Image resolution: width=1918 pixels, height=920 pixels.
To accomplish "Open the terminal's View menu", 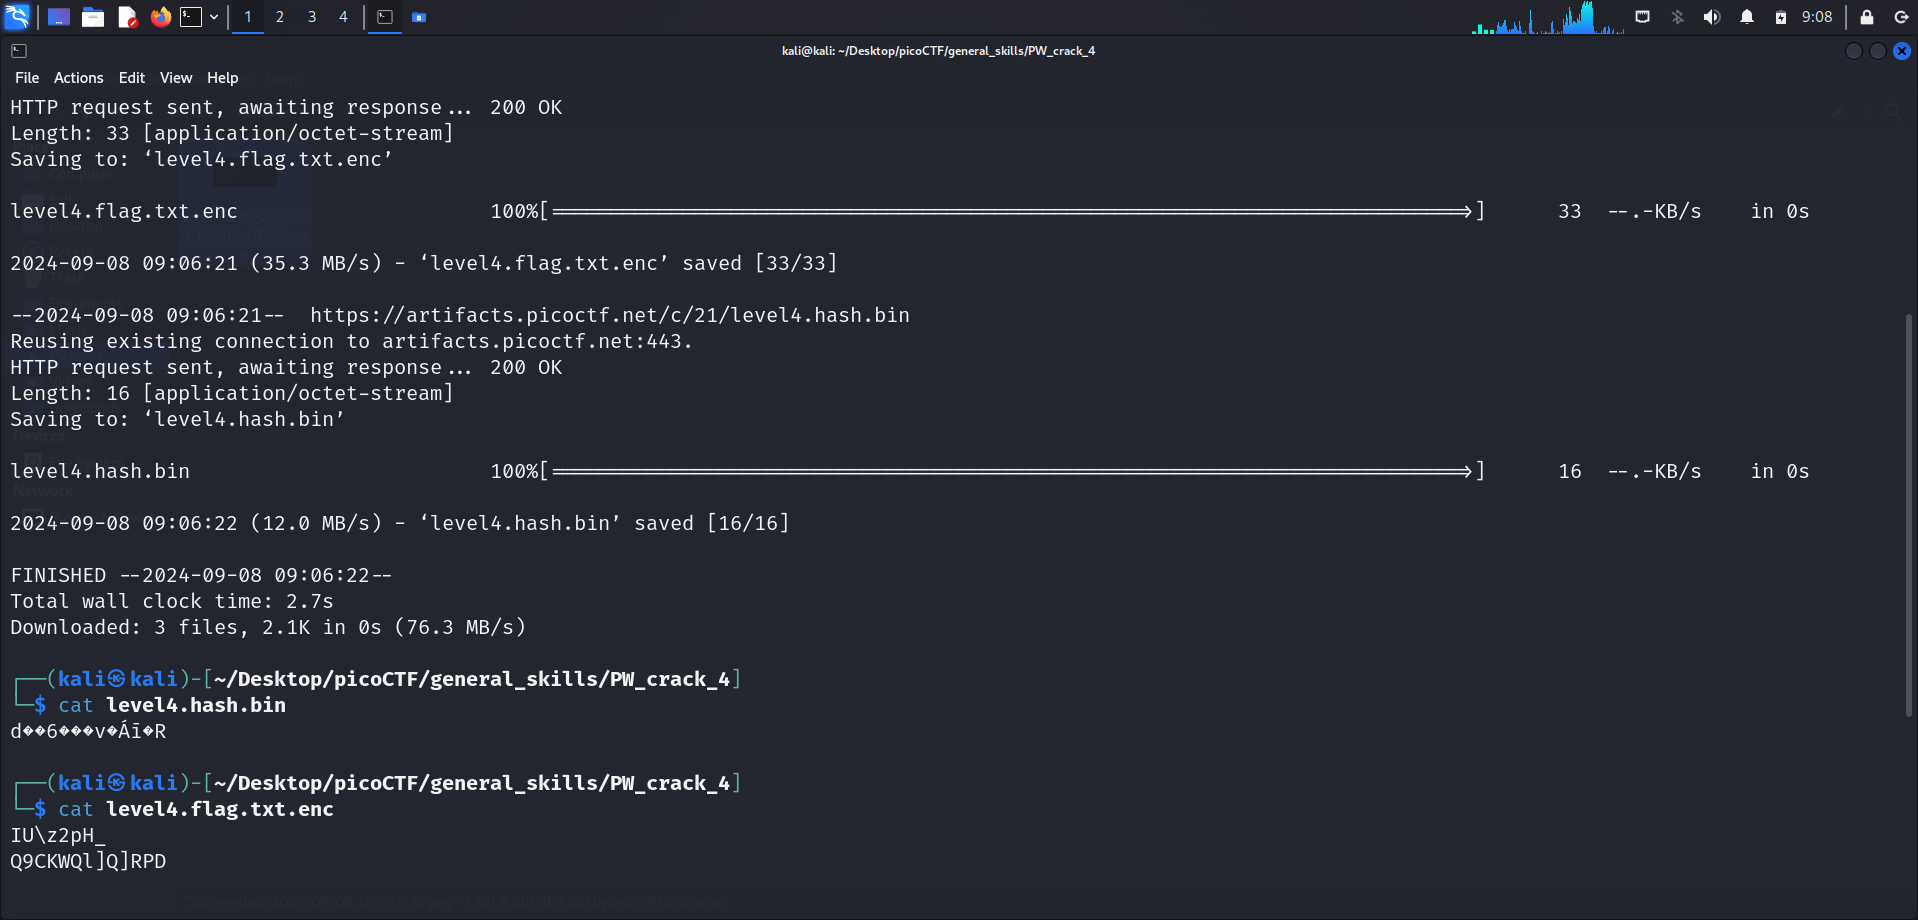I will [176, 78].
